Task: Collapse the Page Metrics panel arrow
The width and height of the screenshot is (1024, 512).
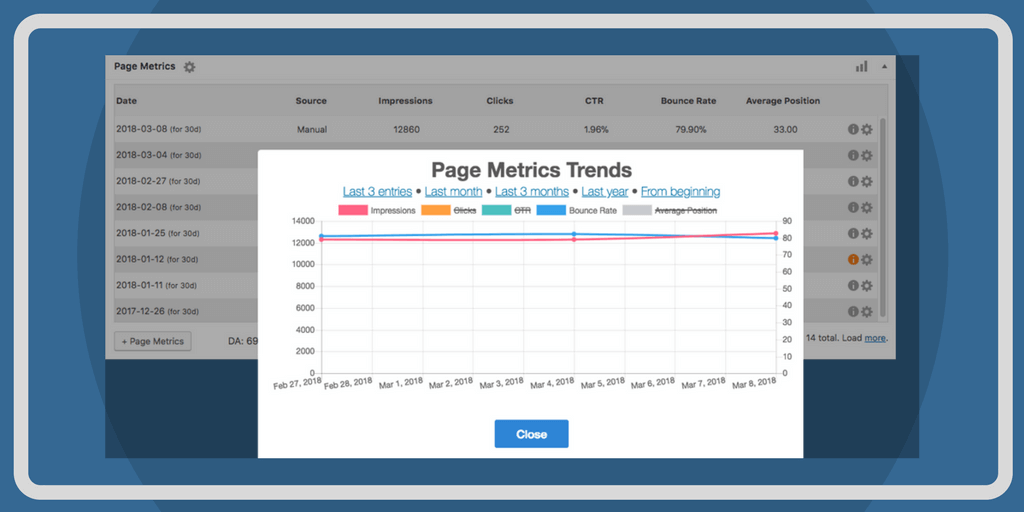Action: pyautogui.click(x=883, y=67)
